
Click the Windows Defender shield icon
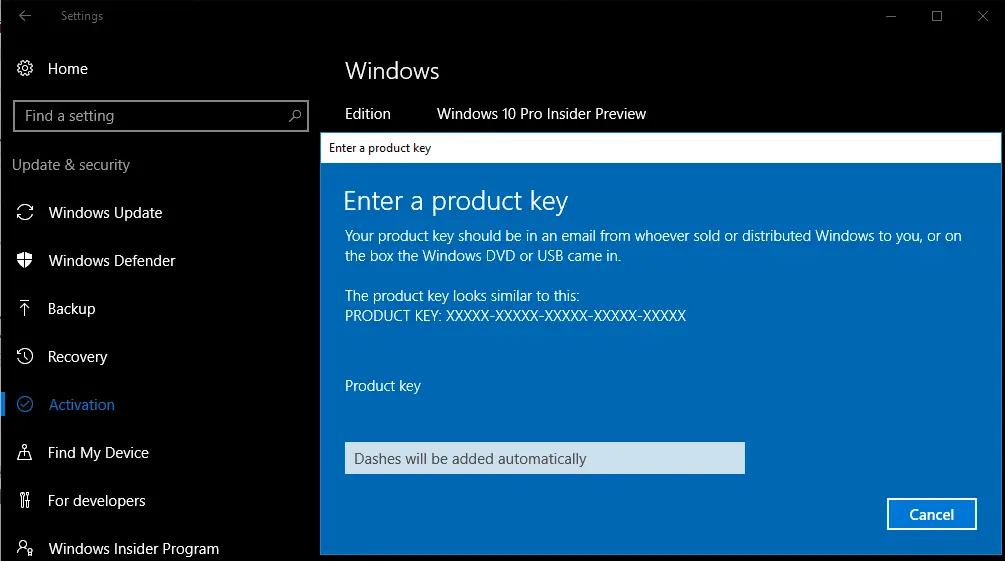[x=25, y=260]
